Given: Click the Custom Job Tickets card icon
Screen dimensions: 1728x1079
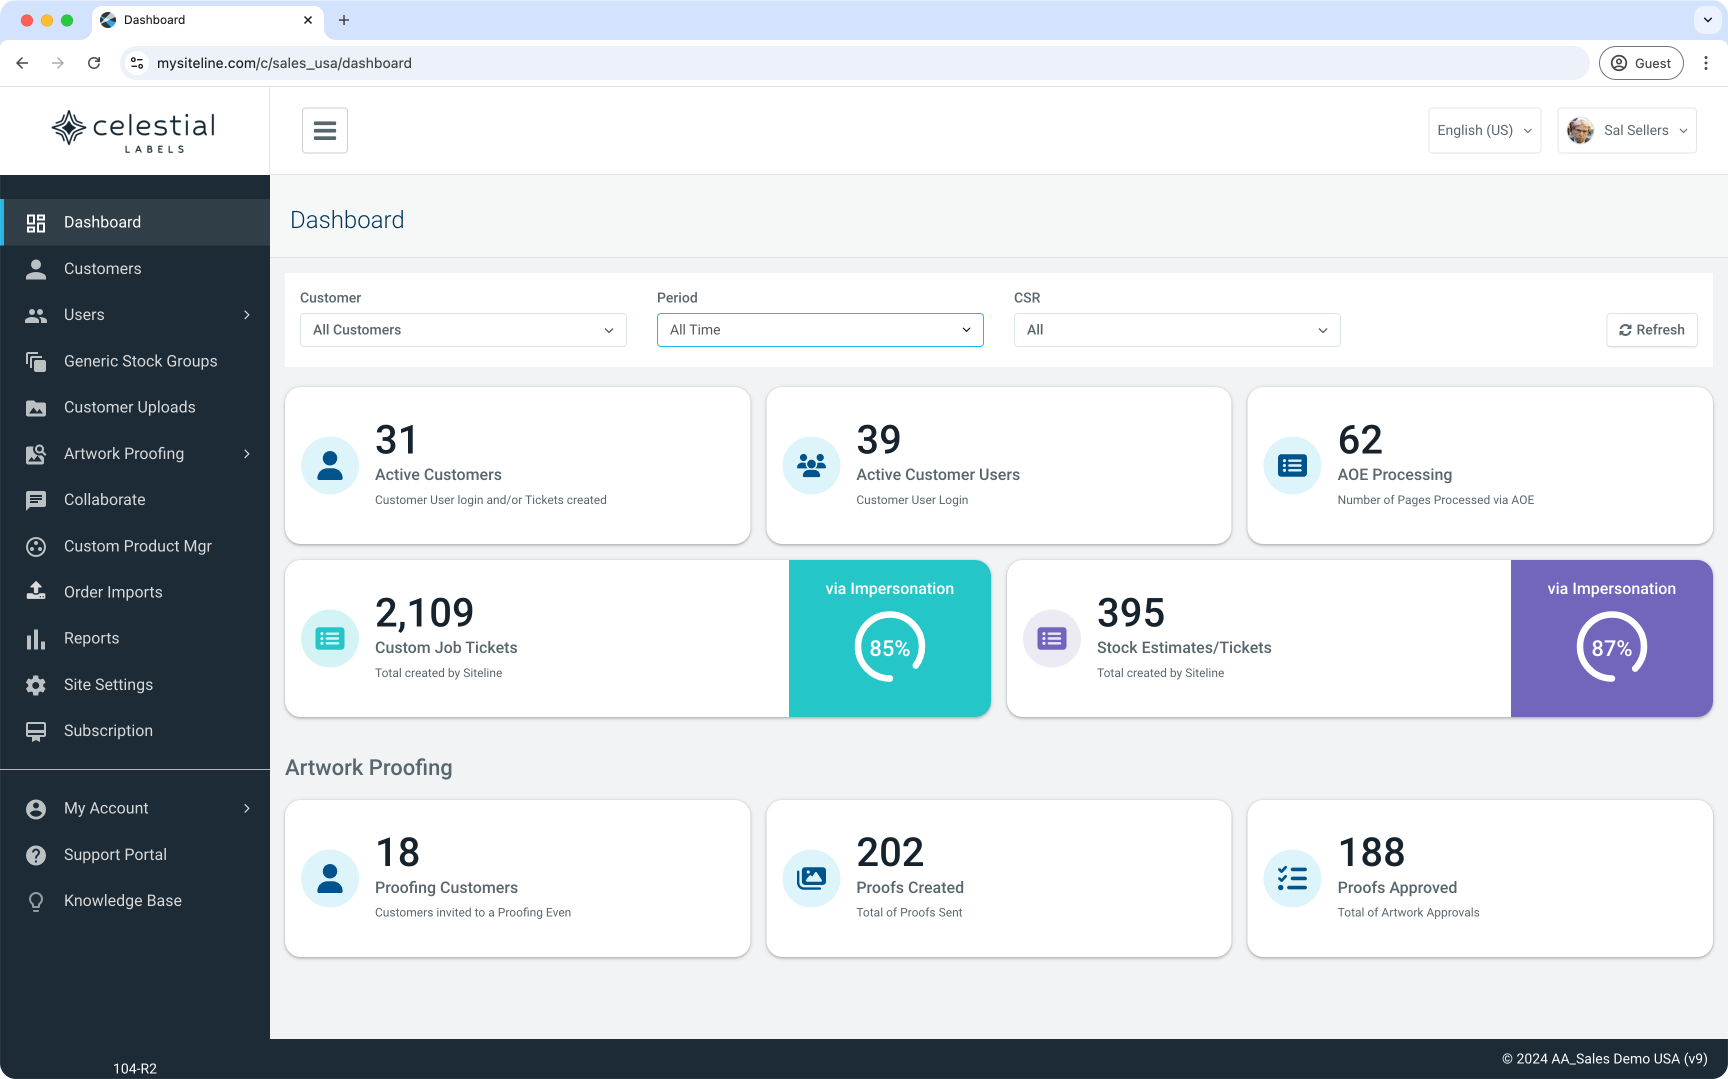Looking at the screenshot, I should 330,638.
